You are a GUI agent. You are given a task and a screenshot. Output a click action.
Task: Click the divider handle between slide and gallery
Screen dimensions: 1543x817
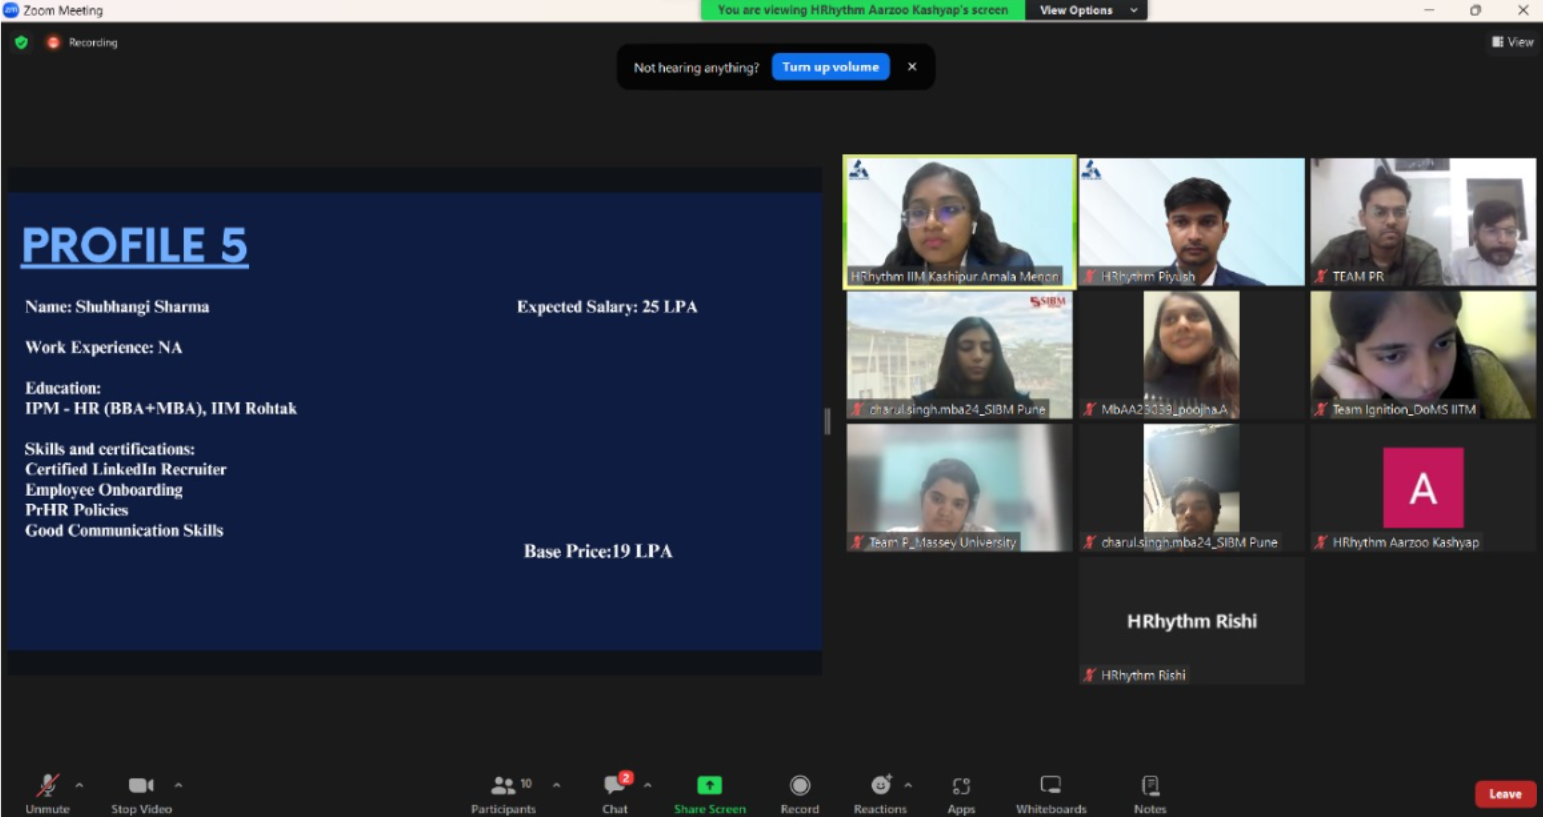[x=827, y=421]
